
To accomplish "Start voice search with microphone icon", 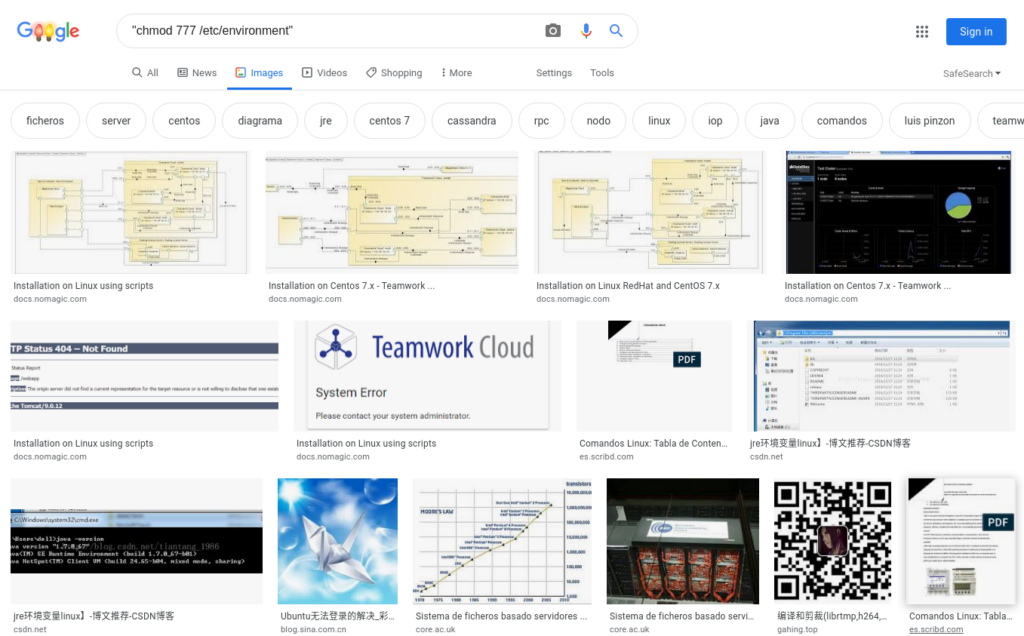I will tap(586, 31).
